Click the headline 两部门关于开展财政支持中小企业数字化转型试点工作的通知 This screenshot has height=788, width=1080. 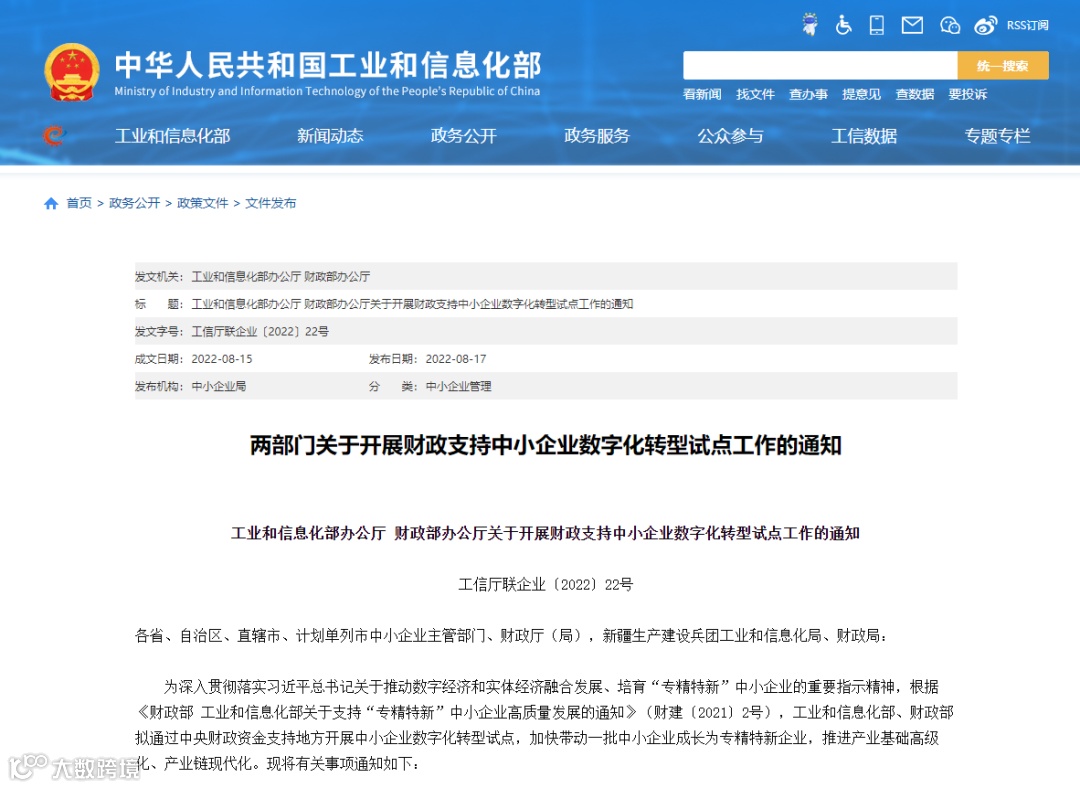[546, 446]
